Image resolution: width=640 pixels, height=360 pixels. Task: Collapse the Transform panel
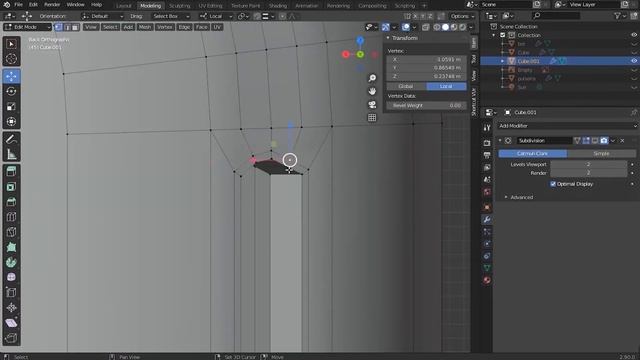[x=388, y=38]
